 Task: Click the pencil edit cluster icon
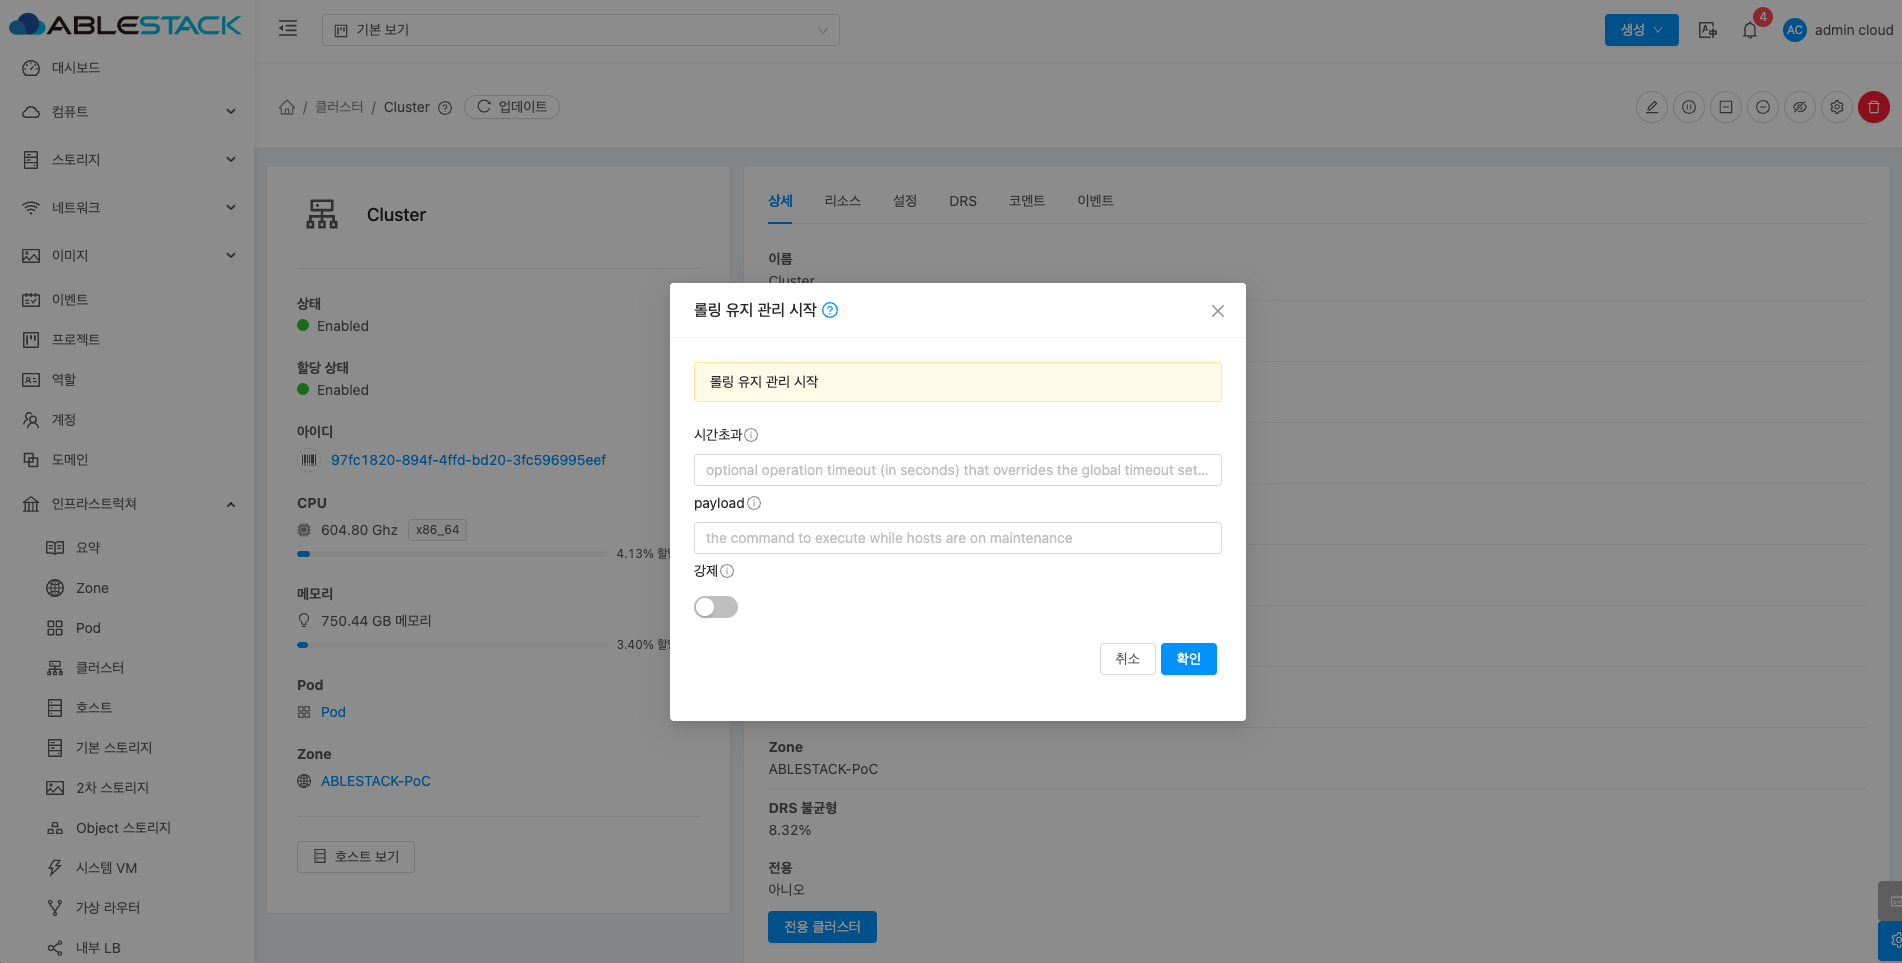(1652, 107)
